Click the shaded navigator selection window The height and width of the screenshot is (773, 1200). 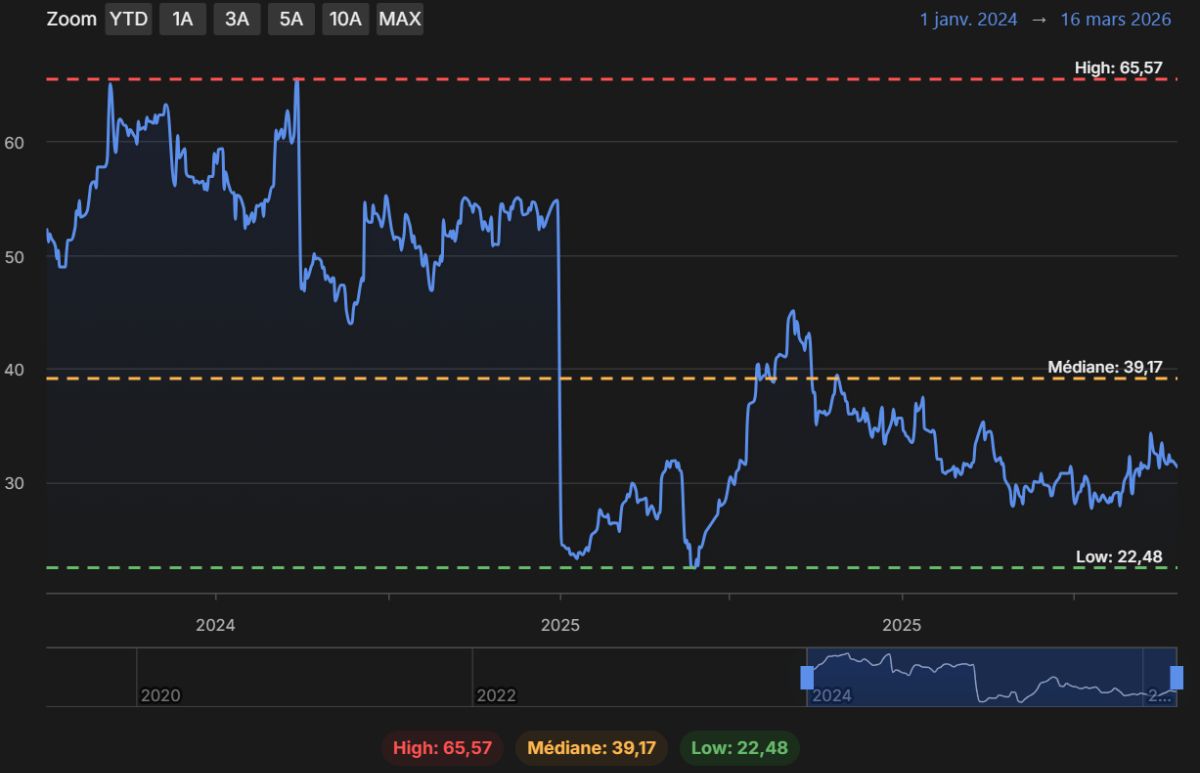(x=992, y=678)
